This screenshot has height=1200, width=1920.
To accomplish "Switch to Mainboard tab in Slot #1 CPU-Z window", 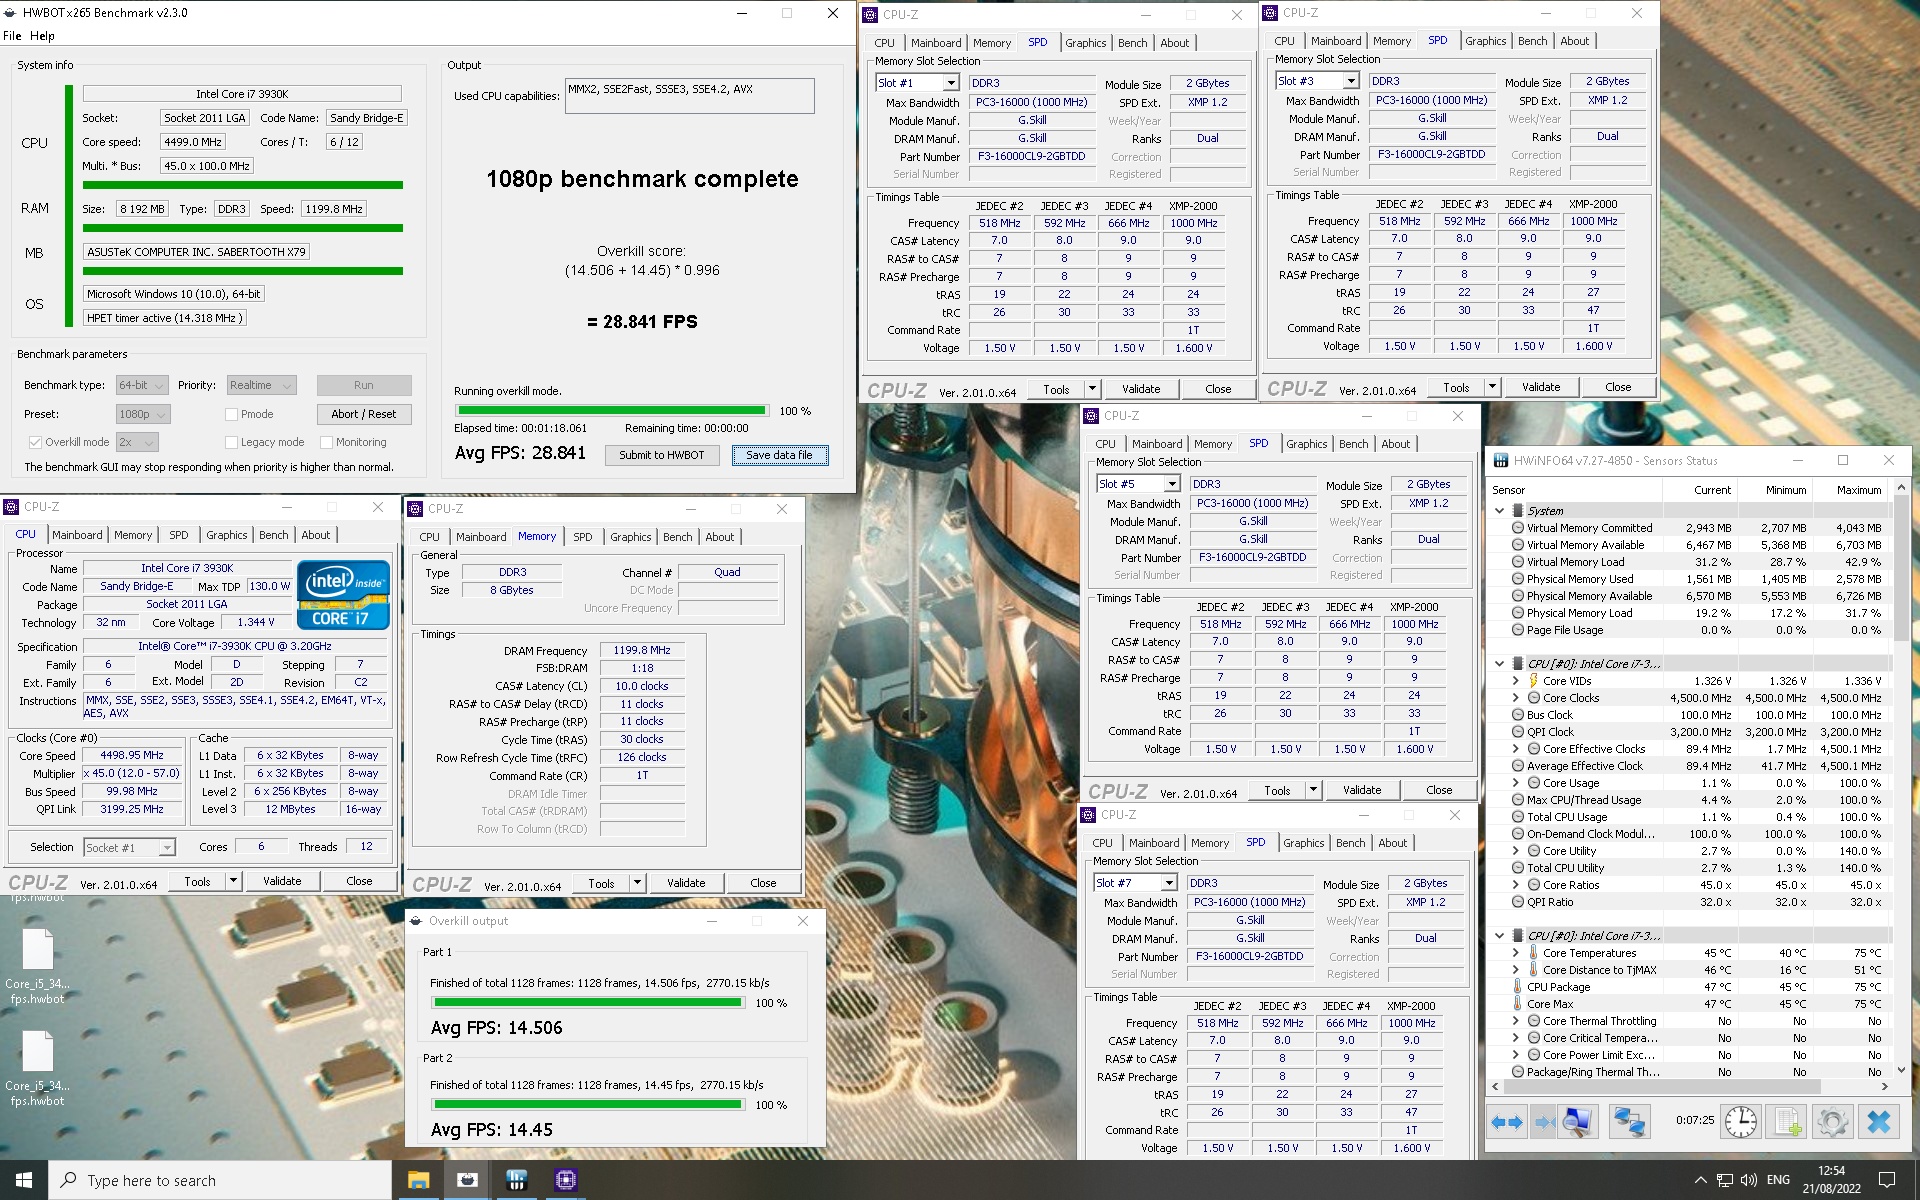I will pos(936,43).
